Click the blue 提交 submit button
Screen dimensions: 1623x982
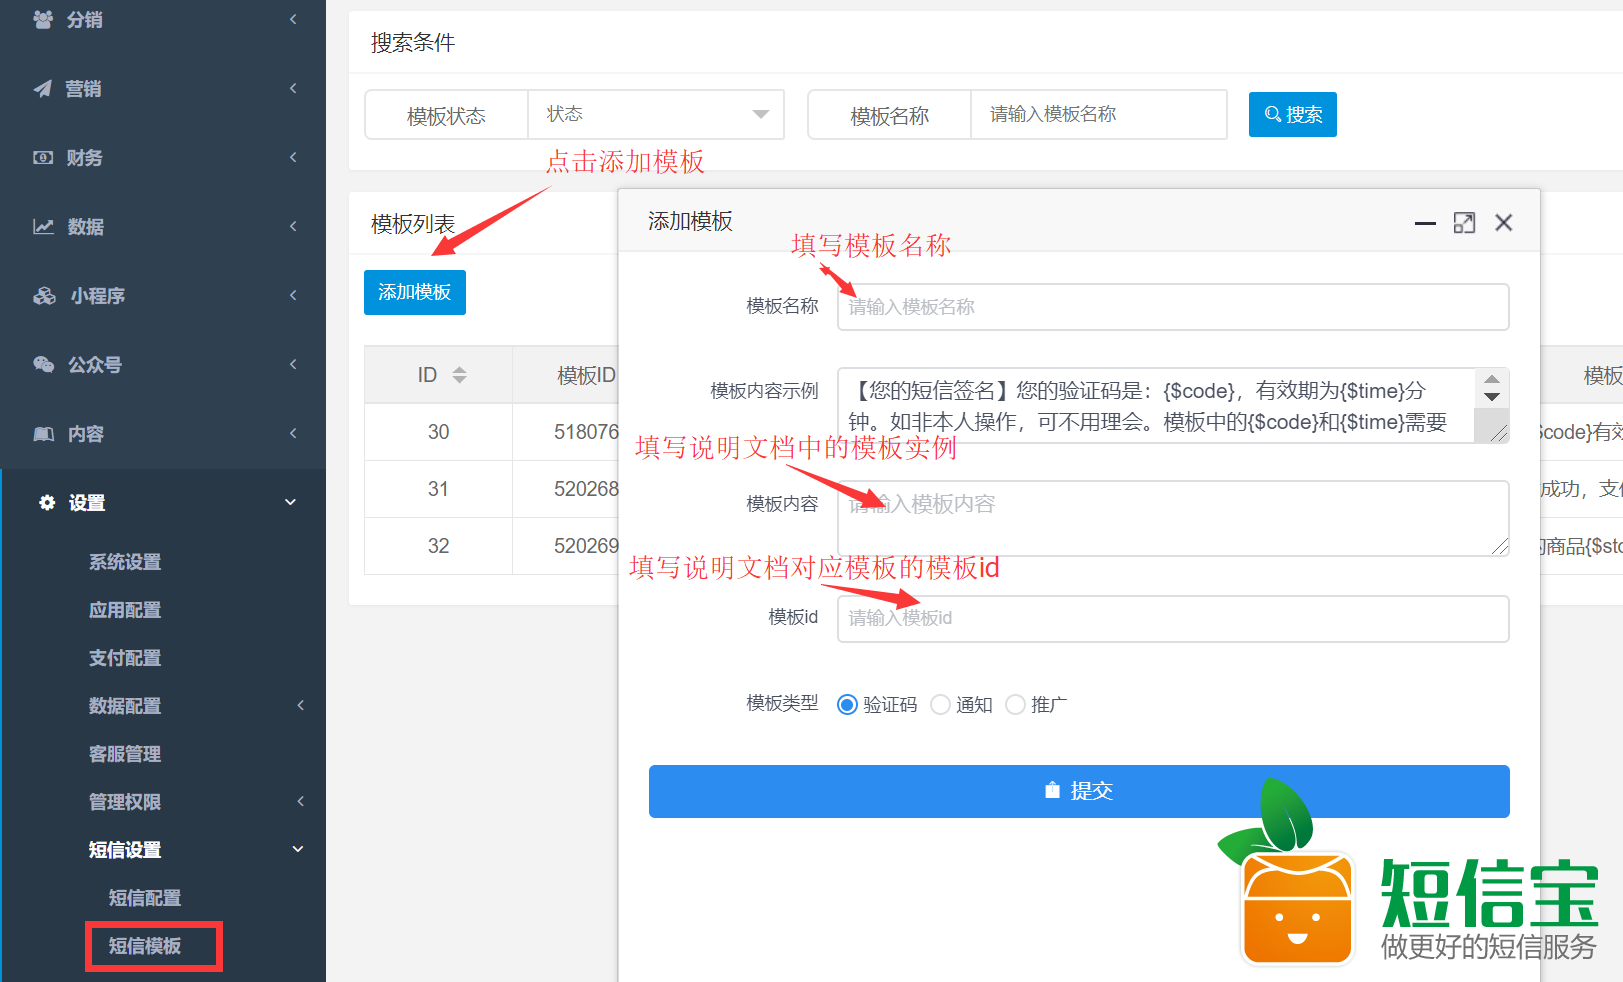1078,791
